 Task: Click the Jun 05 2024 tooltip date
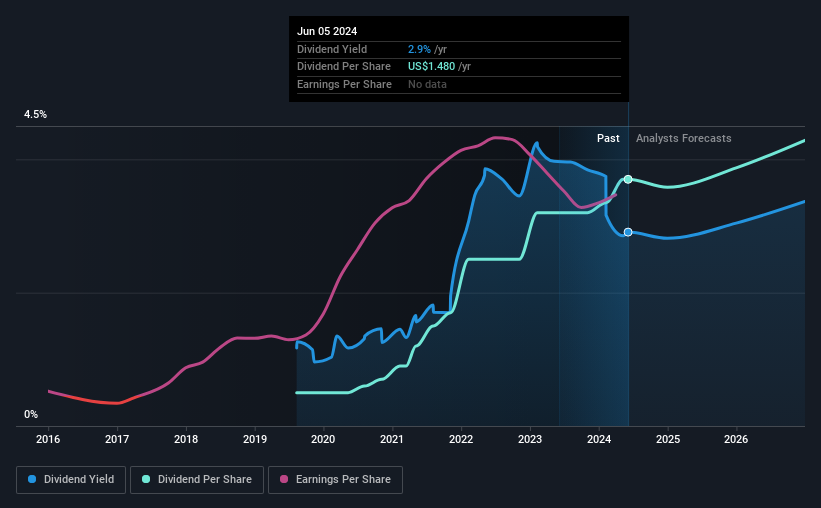[327, 31]
